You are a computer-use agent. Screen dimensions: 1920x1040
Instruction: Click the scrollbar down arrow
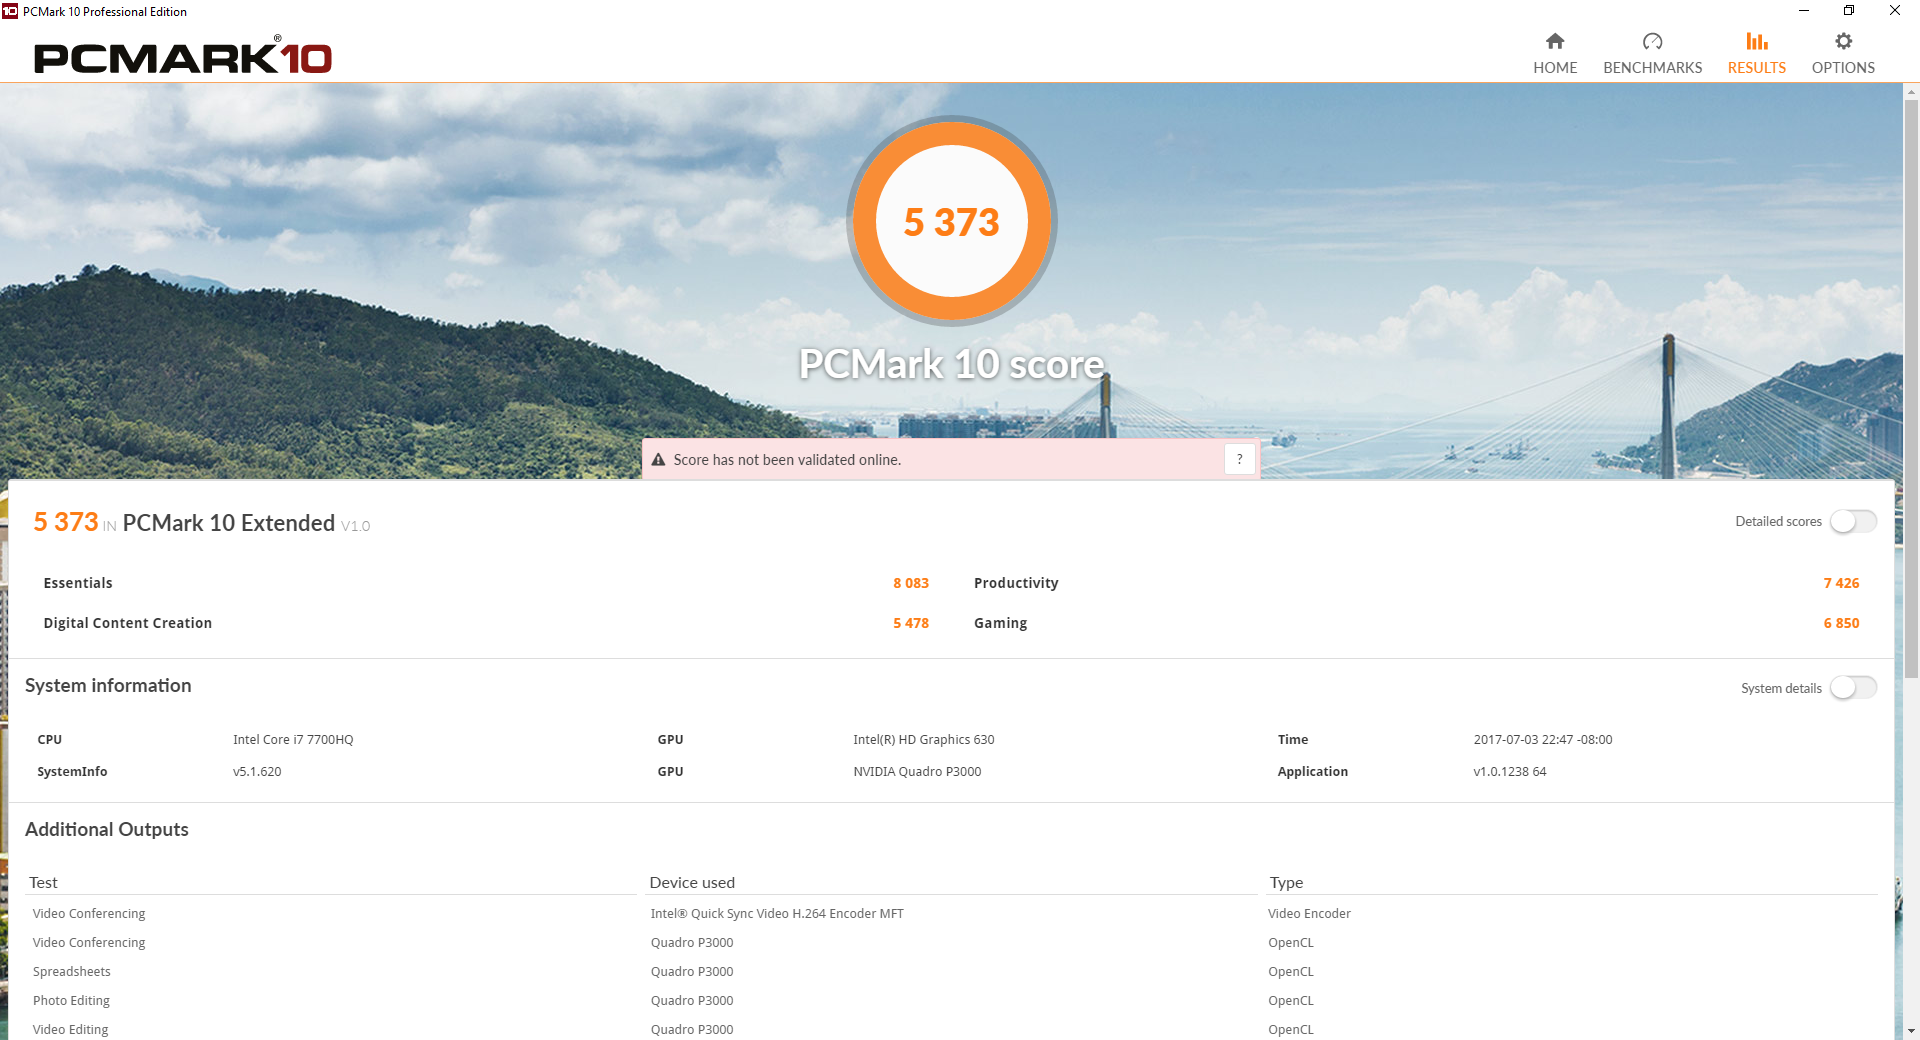(1911, 1030)
